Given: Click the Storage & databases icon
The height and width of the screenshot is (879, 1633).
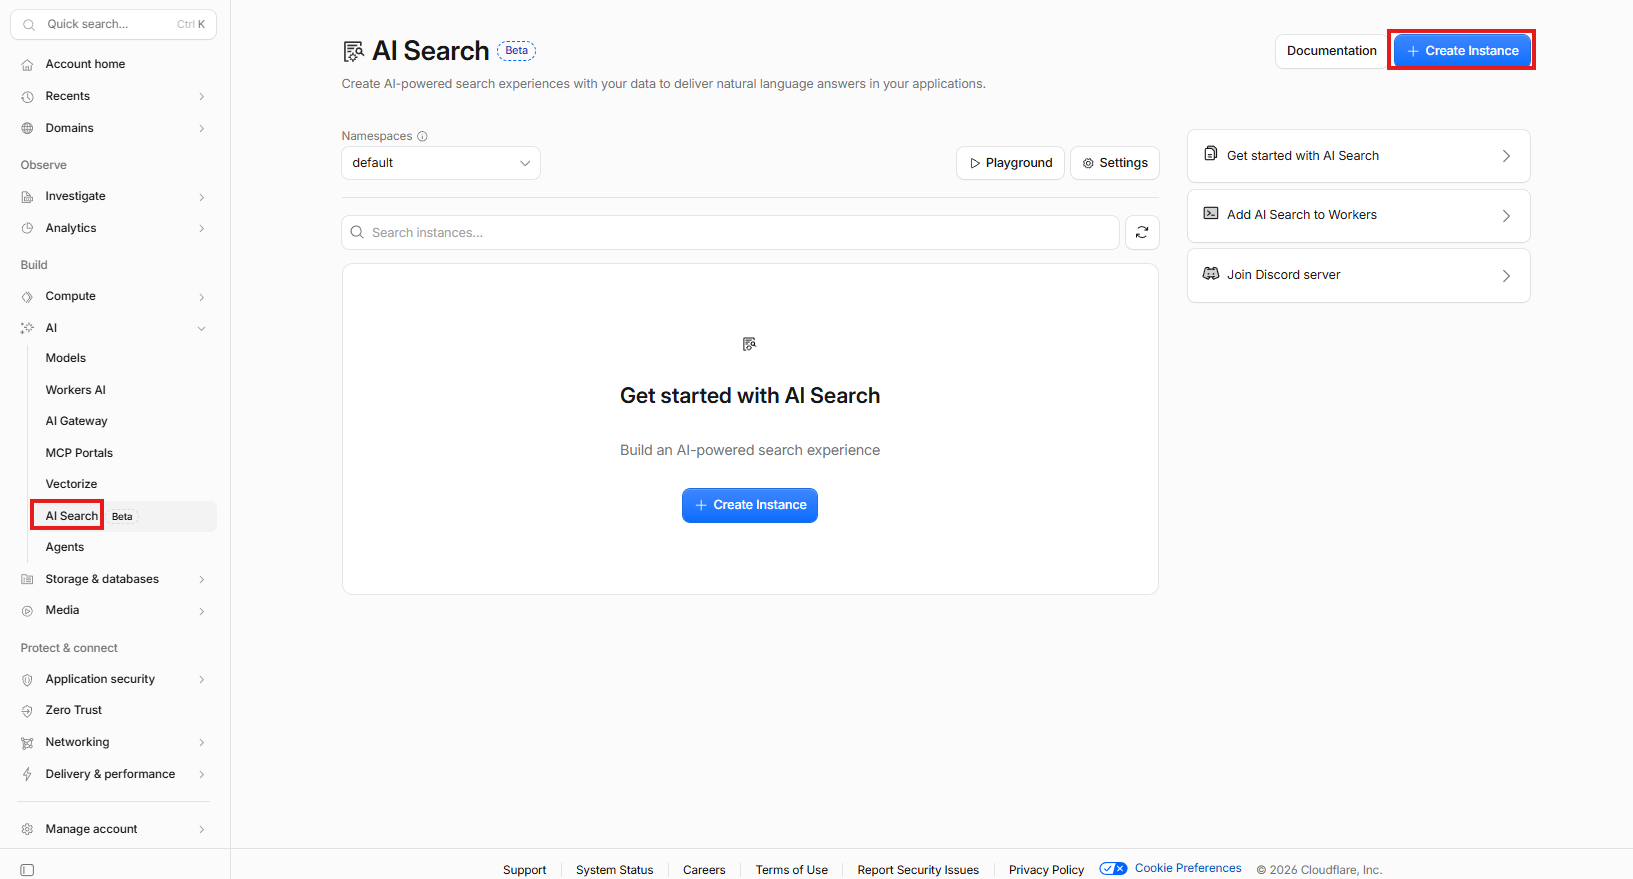Looking at the screenshot, I should pos(27,580).
